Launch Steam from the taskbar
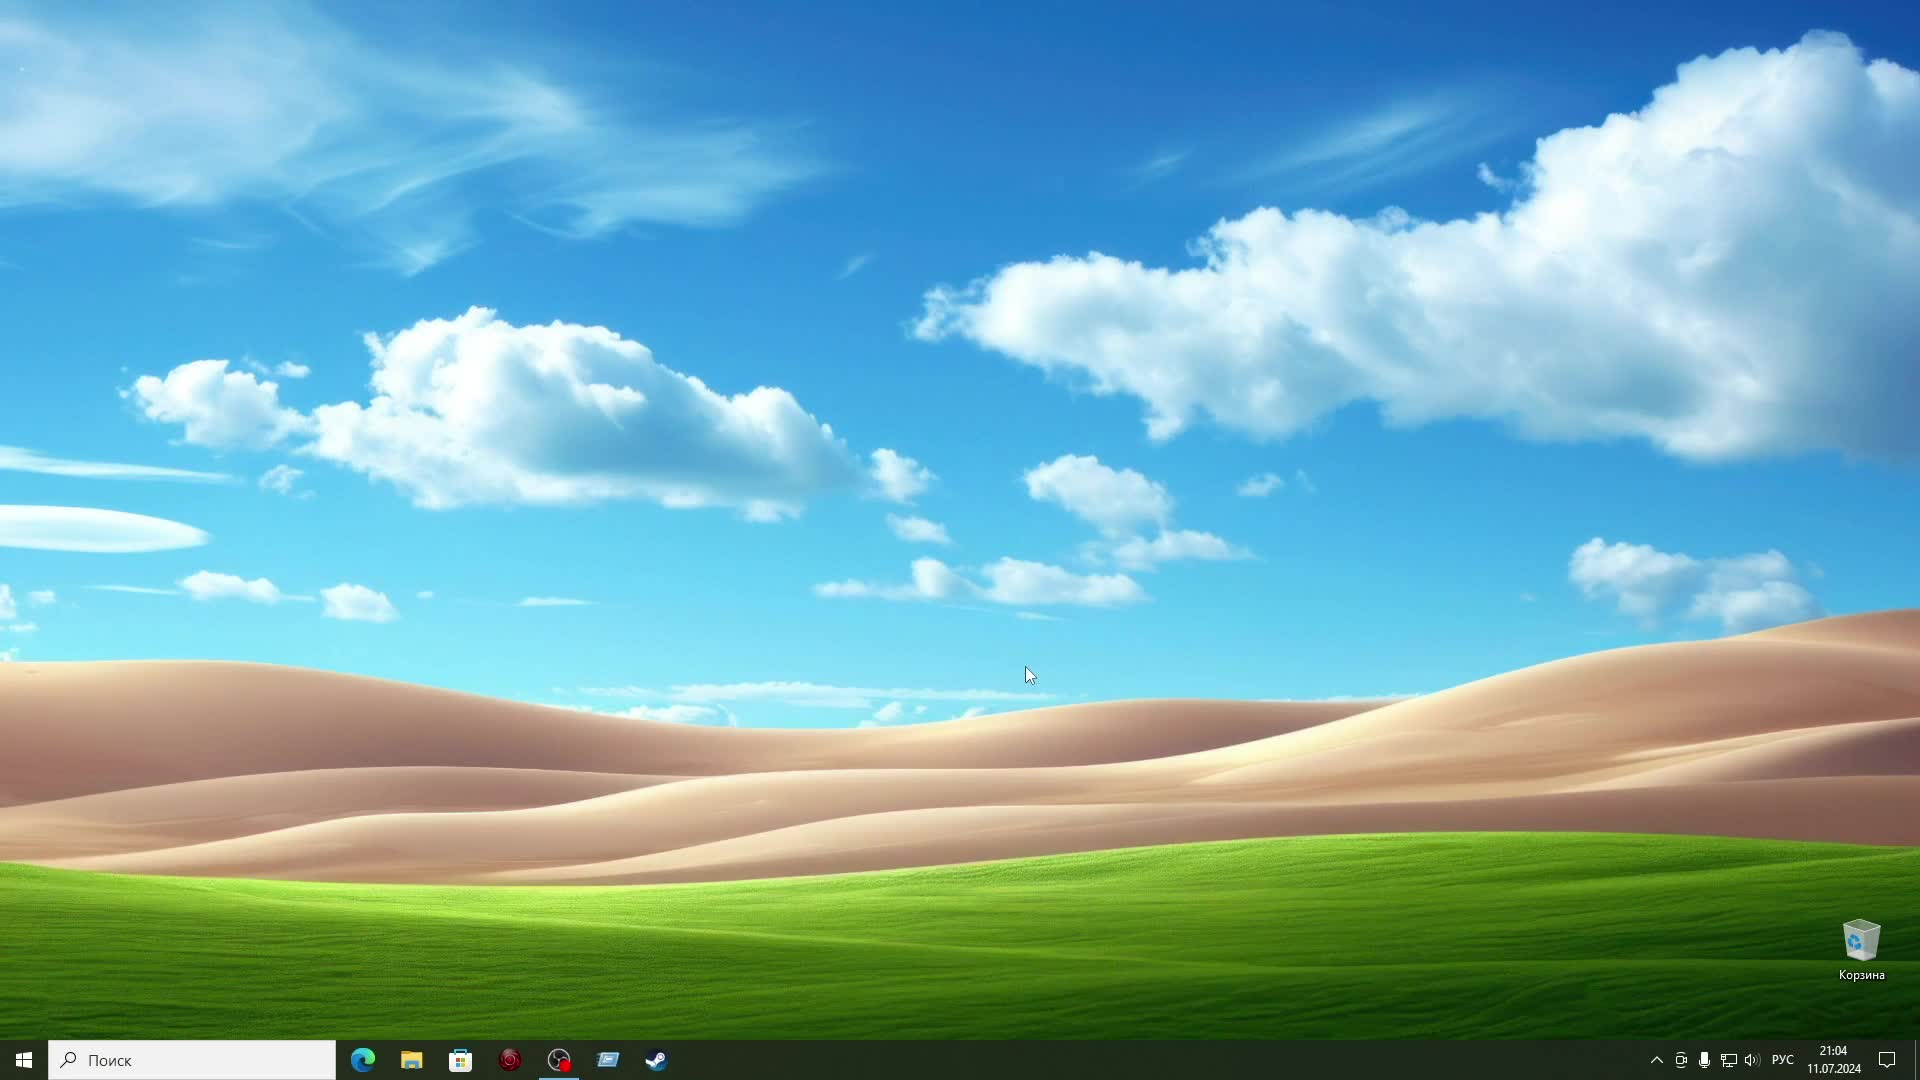The image size is (1920, 1080). tap(656, 1060)
